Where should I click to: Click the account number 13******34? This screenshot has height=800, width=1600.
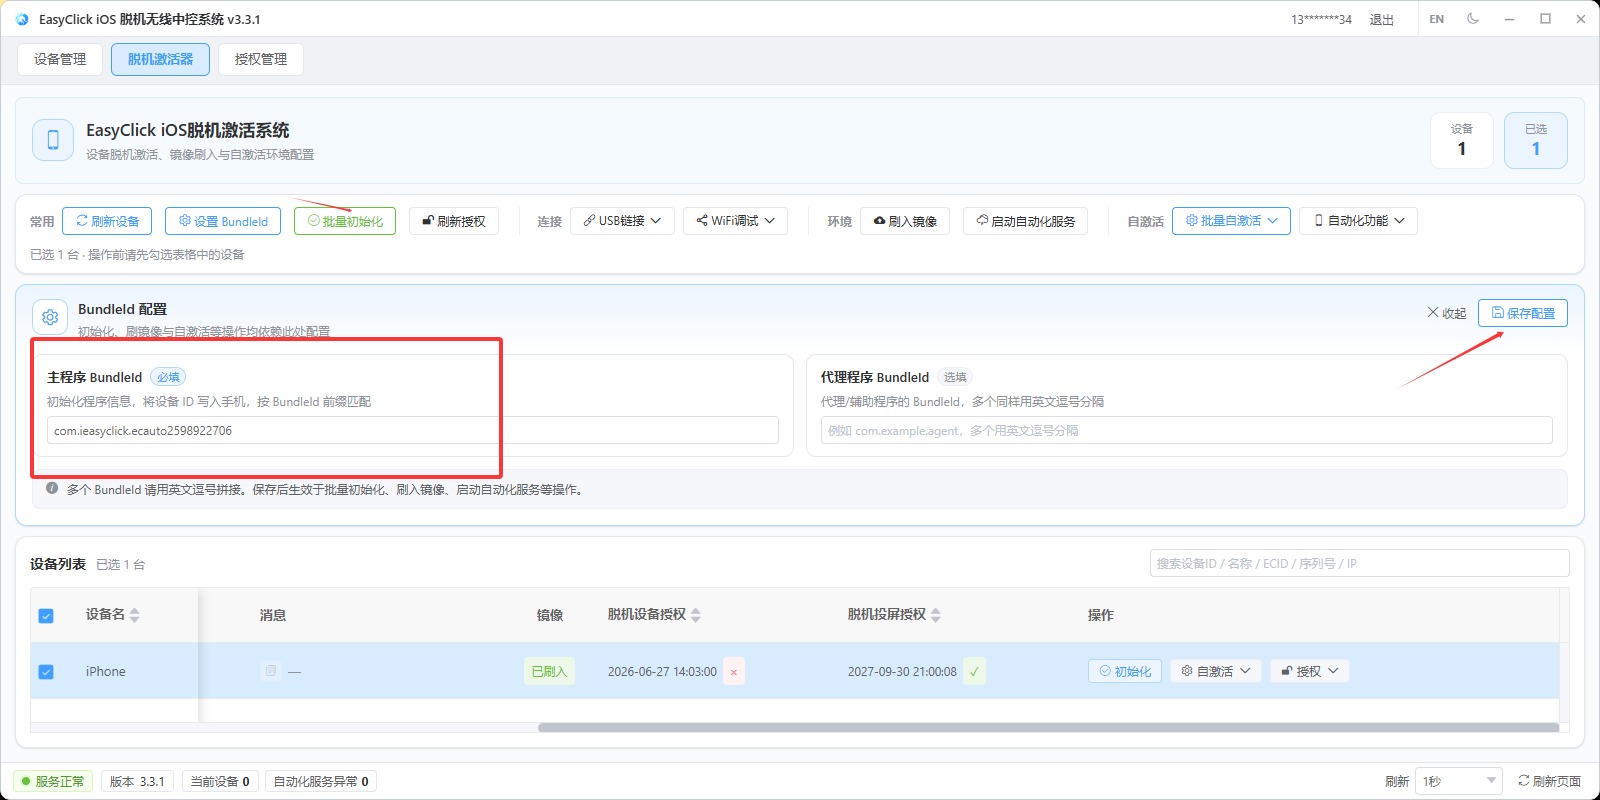pyautogui.click(x=1321, y=19)
